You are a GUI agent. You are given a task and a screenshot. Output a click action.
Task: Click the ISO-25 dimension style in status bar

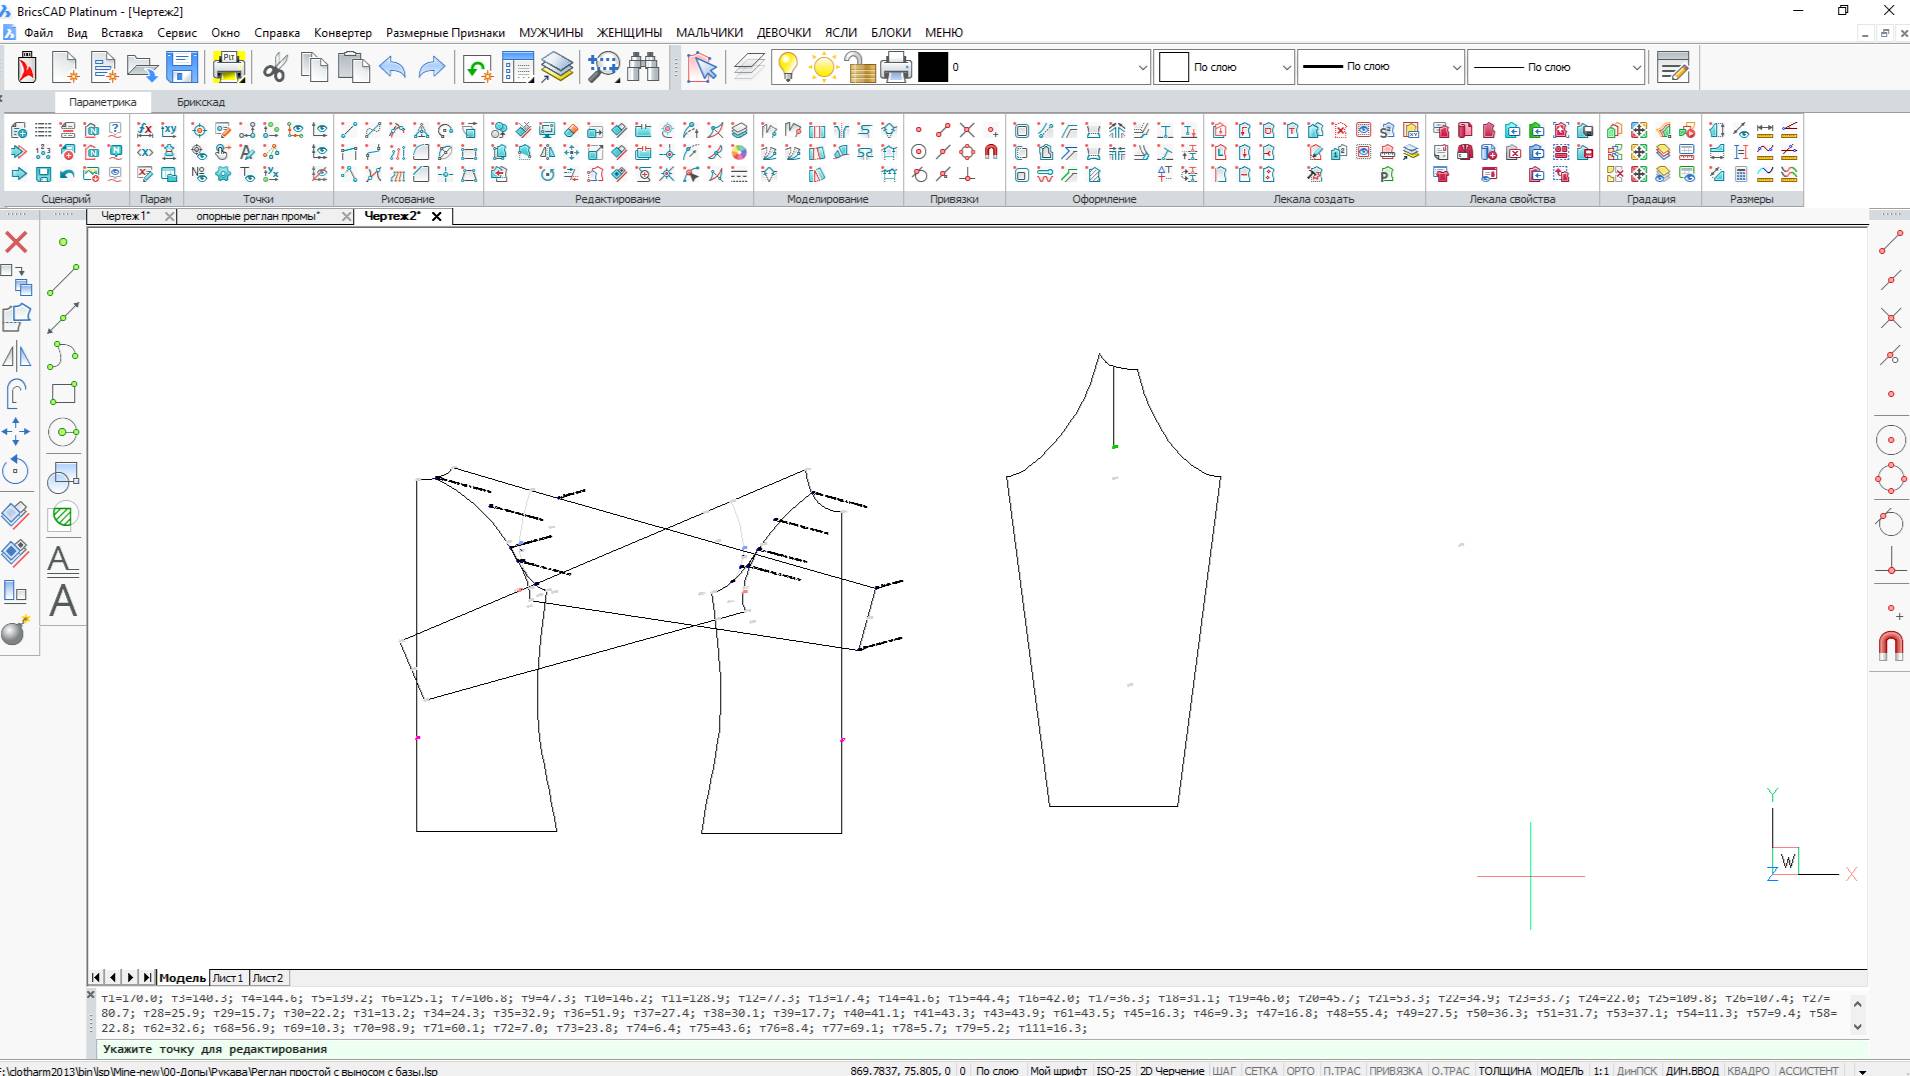click(1113, 1070)
